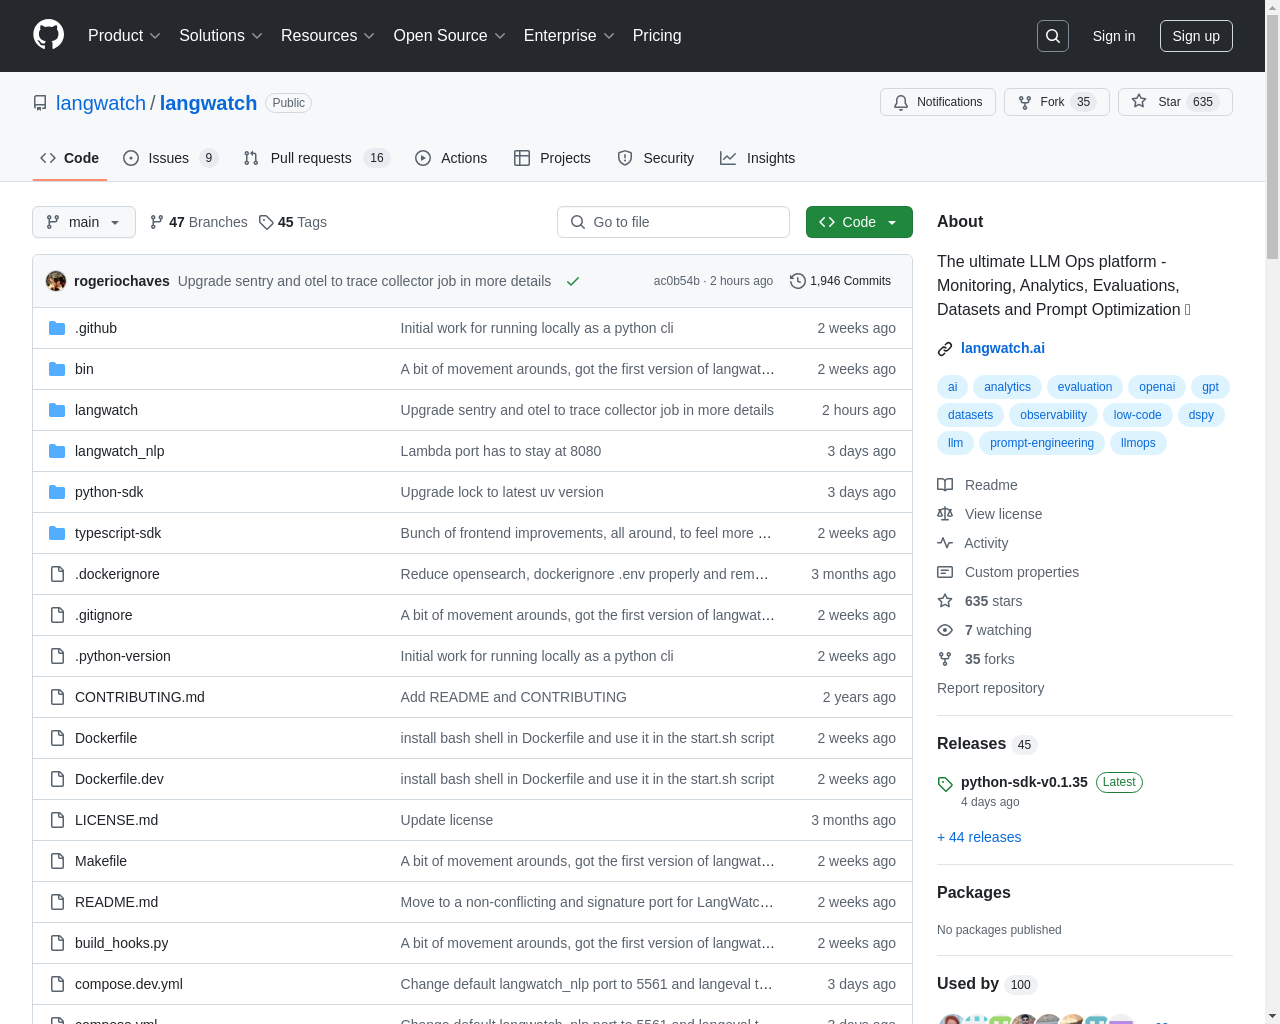Screen dimensions: 1280x1024
Task: Switch to the Security tab
Action: coord(656,158)
